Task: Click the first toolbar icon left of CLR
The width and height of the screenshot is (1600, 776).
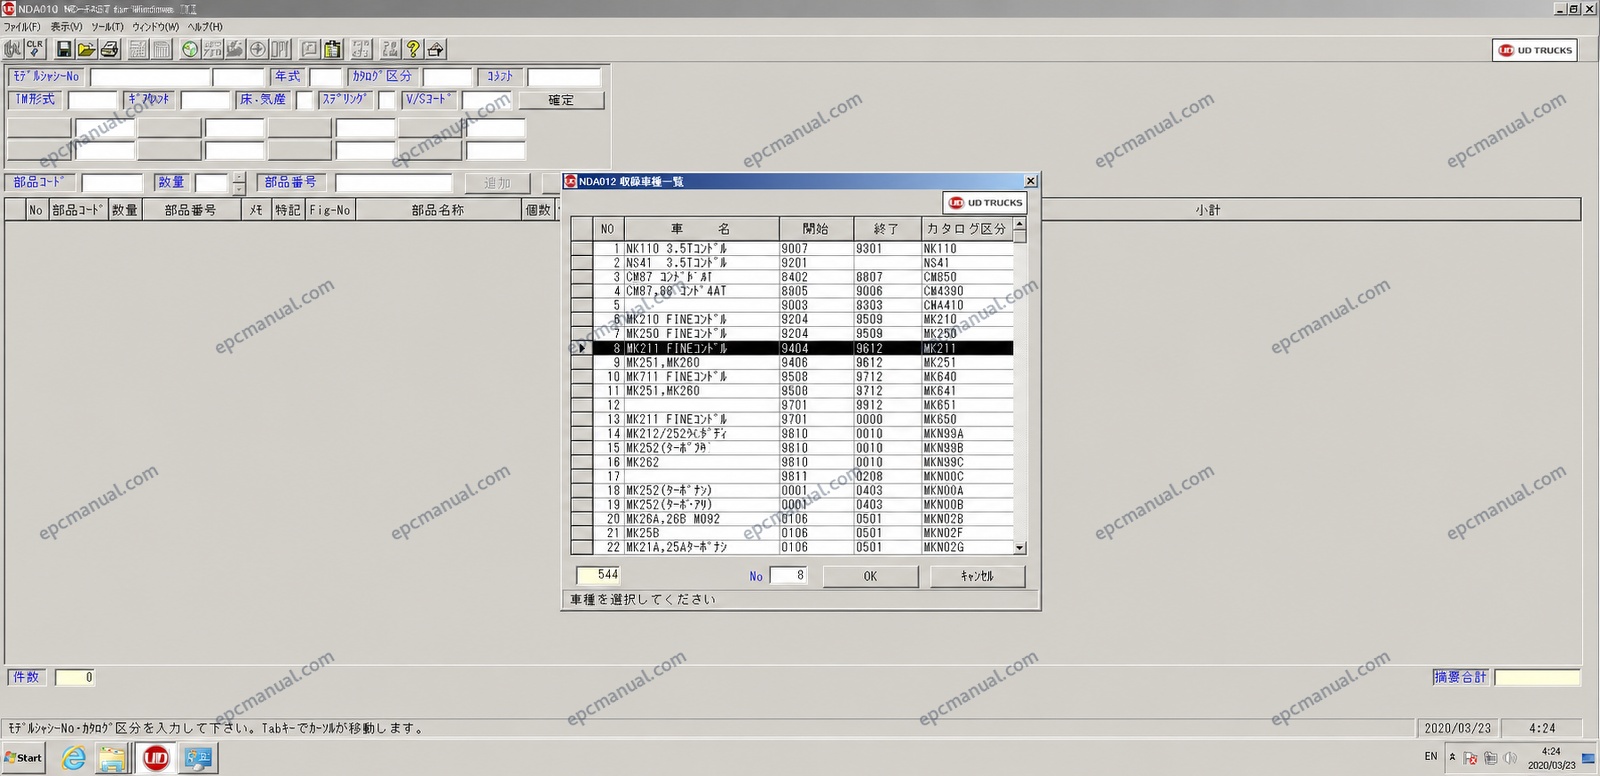Action: point(13,48)
